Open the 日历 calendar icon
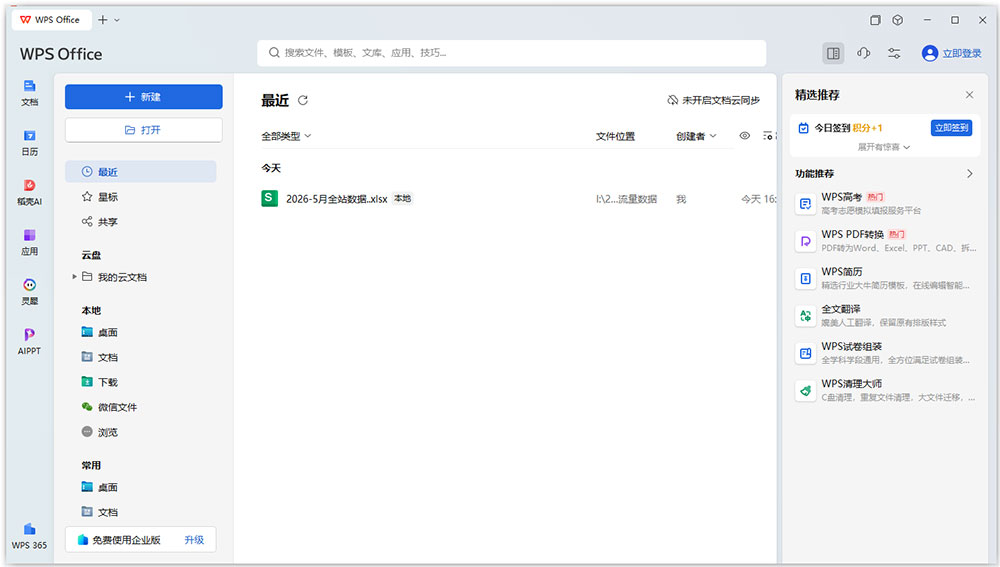This screenshot has width=1000, height=567. point(29,142)
